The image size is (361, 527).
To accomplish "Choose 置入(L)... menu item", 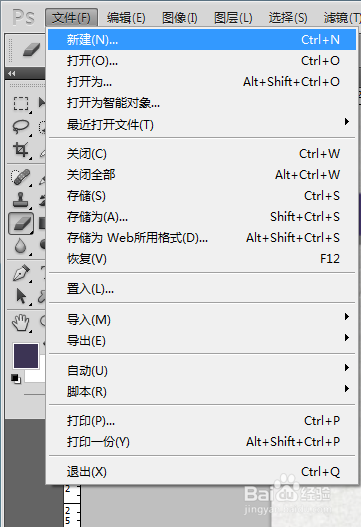I will [202, 288].
